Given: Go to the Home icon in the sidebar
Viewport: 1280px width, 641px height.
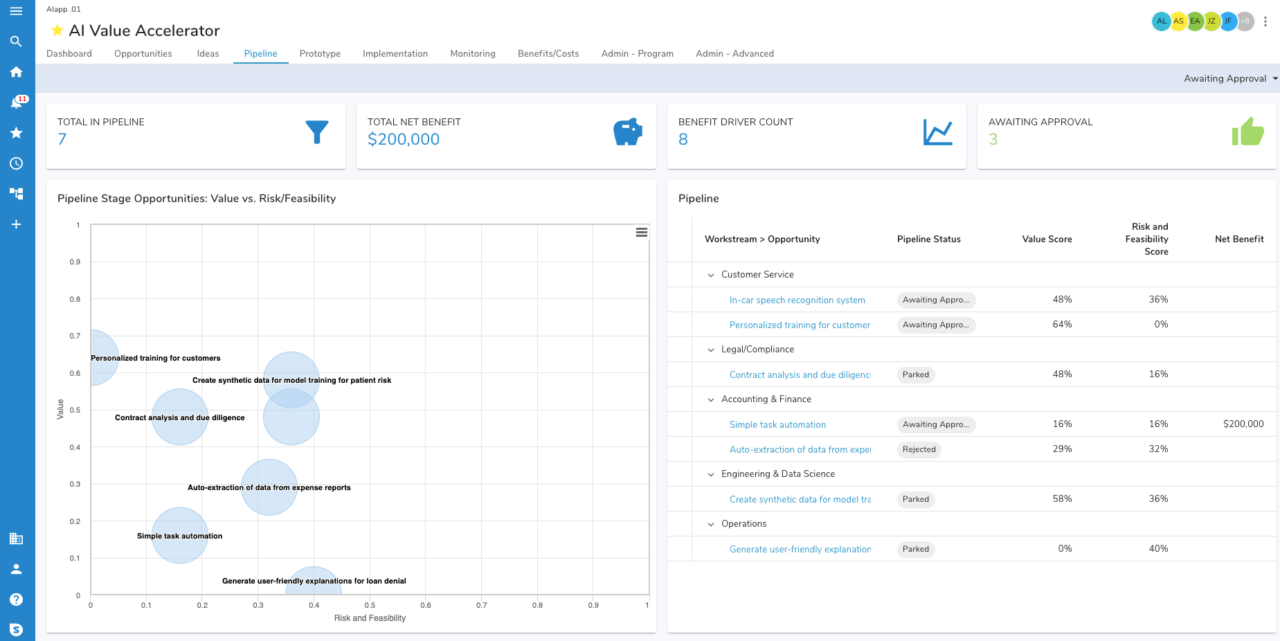Looking at the screenshot, I should pyautogui.click(x=15, y=72).
